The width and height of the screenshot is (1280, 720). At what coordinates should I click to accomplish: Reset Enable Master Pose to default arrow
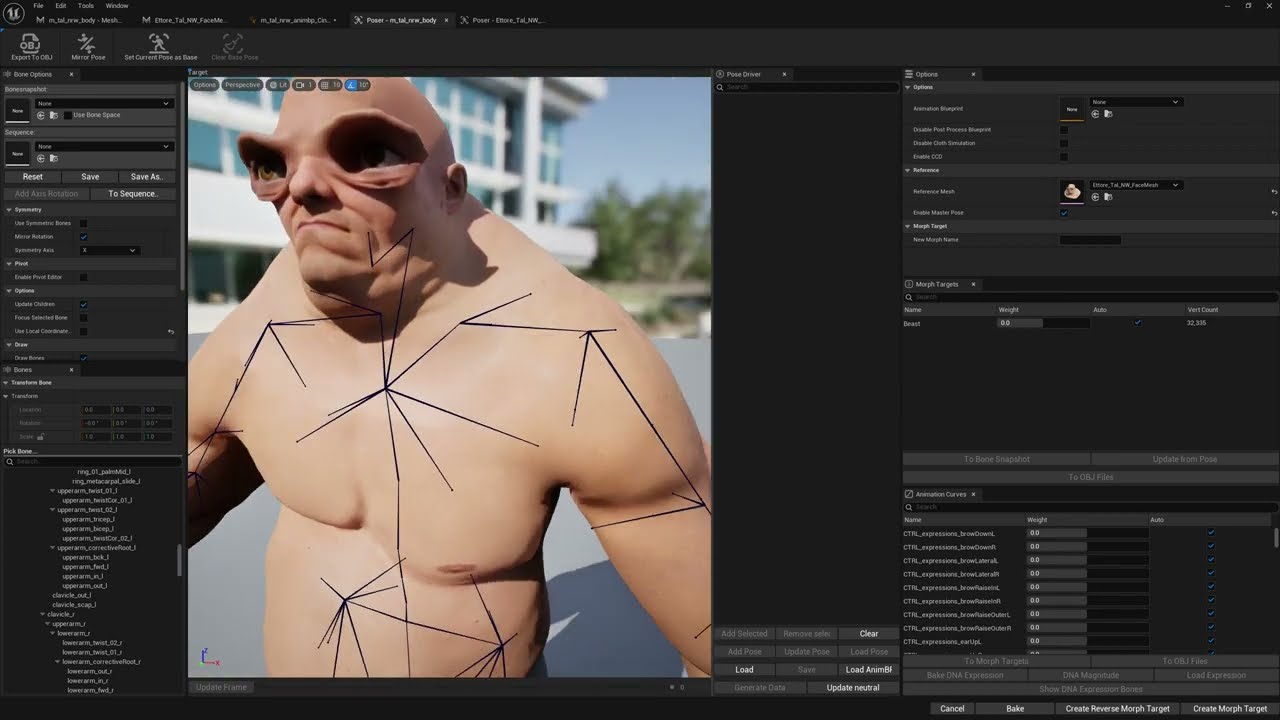pyautogui.click(x=1274, y=213)
